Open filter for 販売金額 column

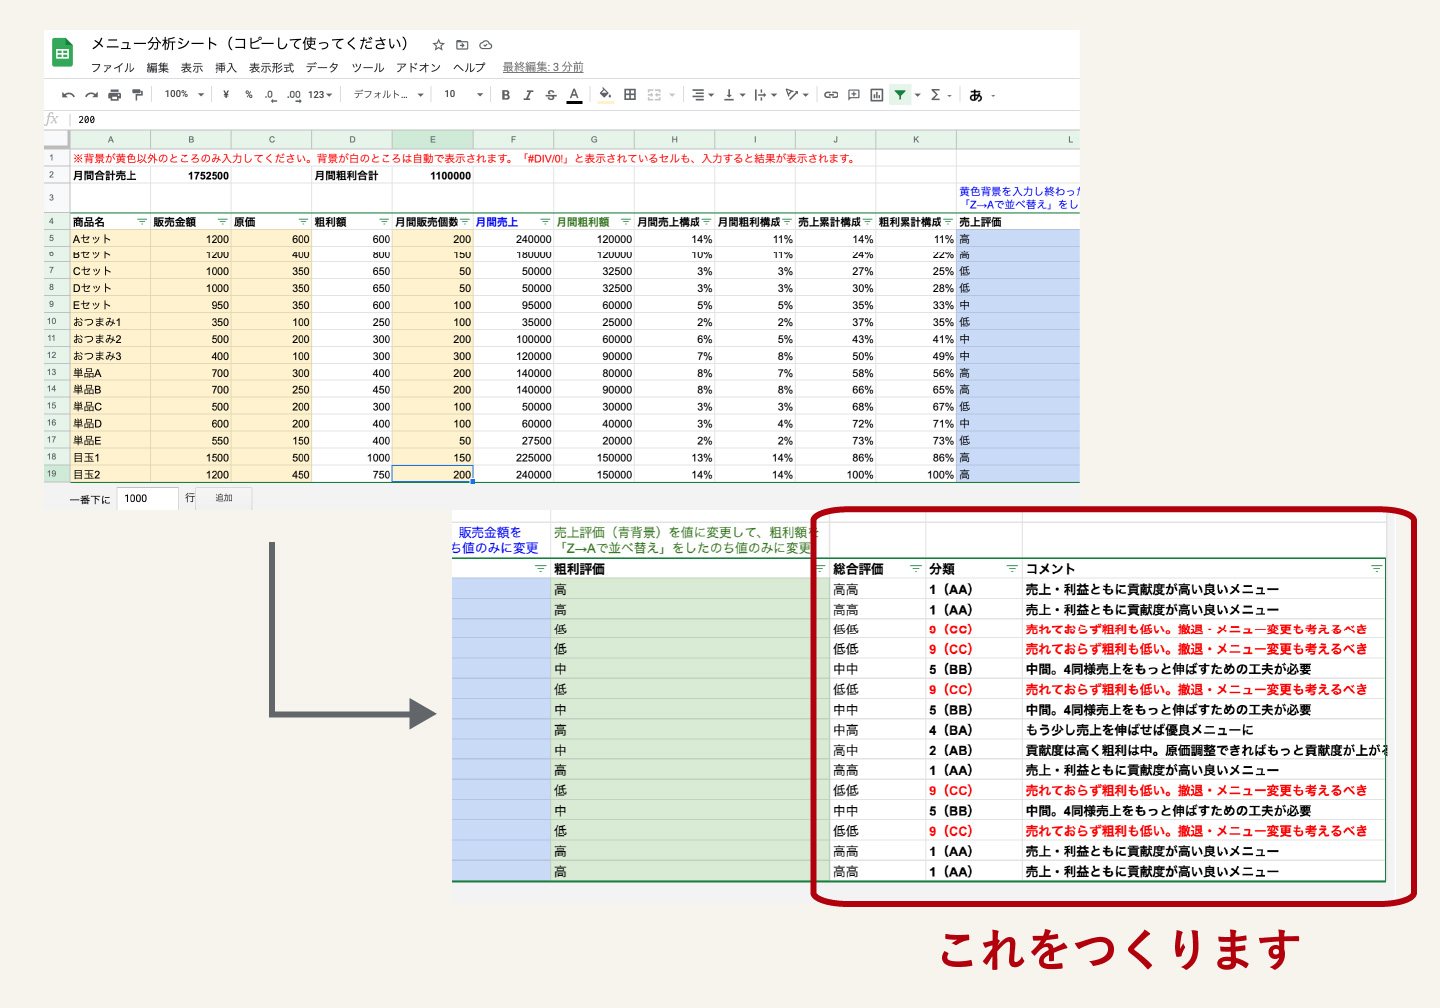pos(222,222)
